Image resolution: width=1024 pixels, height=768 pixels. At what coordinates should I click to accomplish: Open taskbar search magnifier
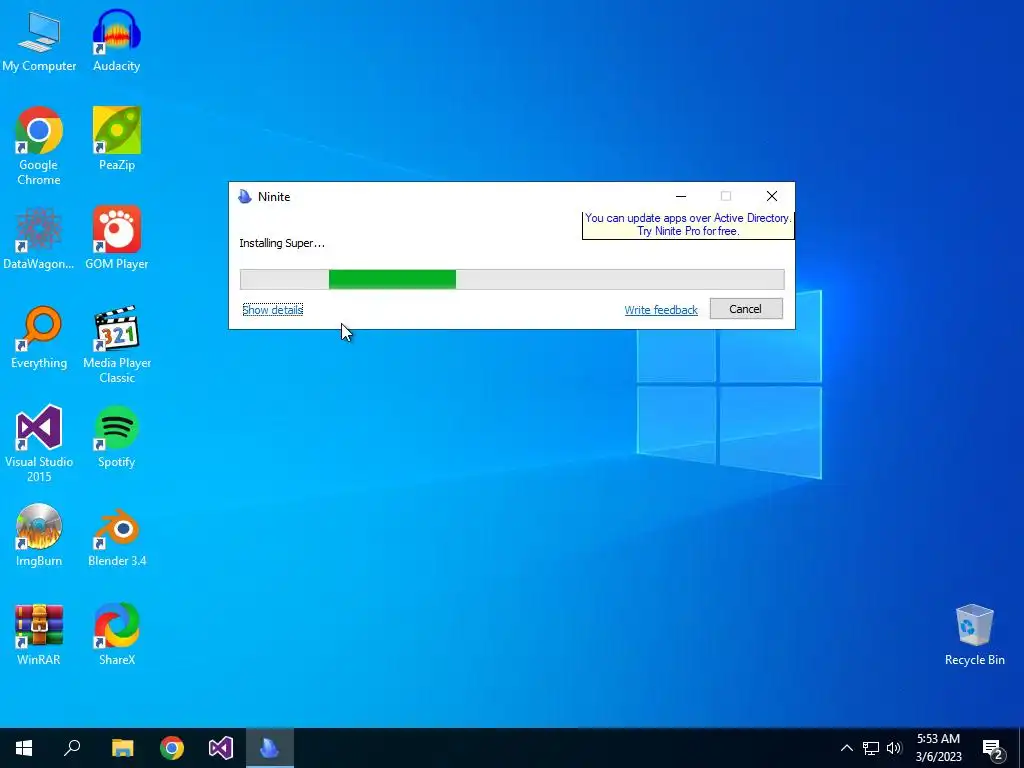[72, 748]
